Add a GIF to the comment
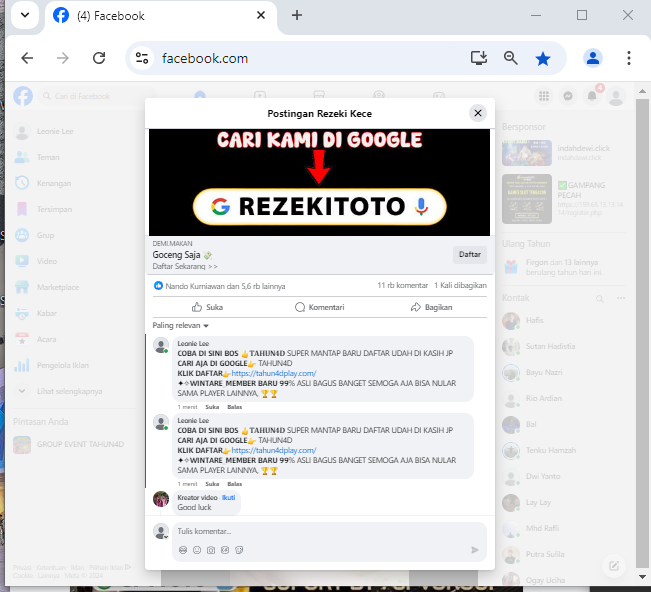This screenshot has width=651, height=592. tap(225, 550)
